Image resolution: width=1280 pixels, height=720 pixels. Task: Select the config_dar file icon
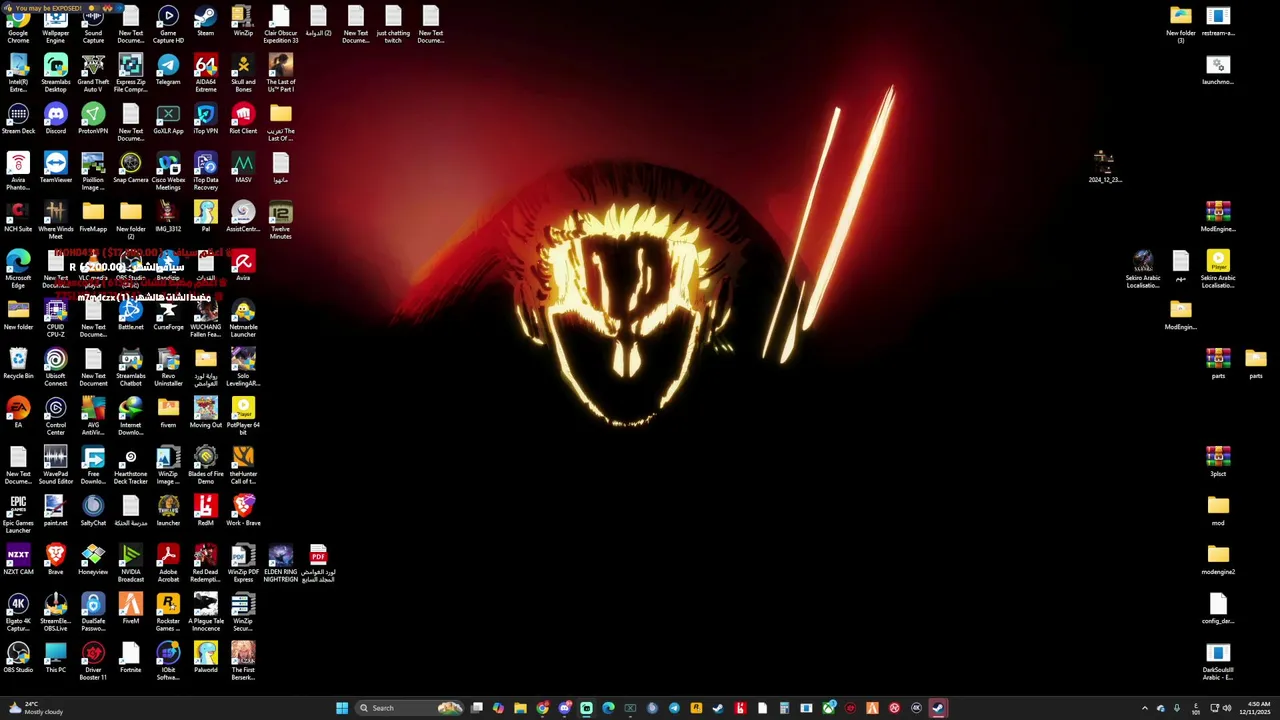(x=1218, y=609)
